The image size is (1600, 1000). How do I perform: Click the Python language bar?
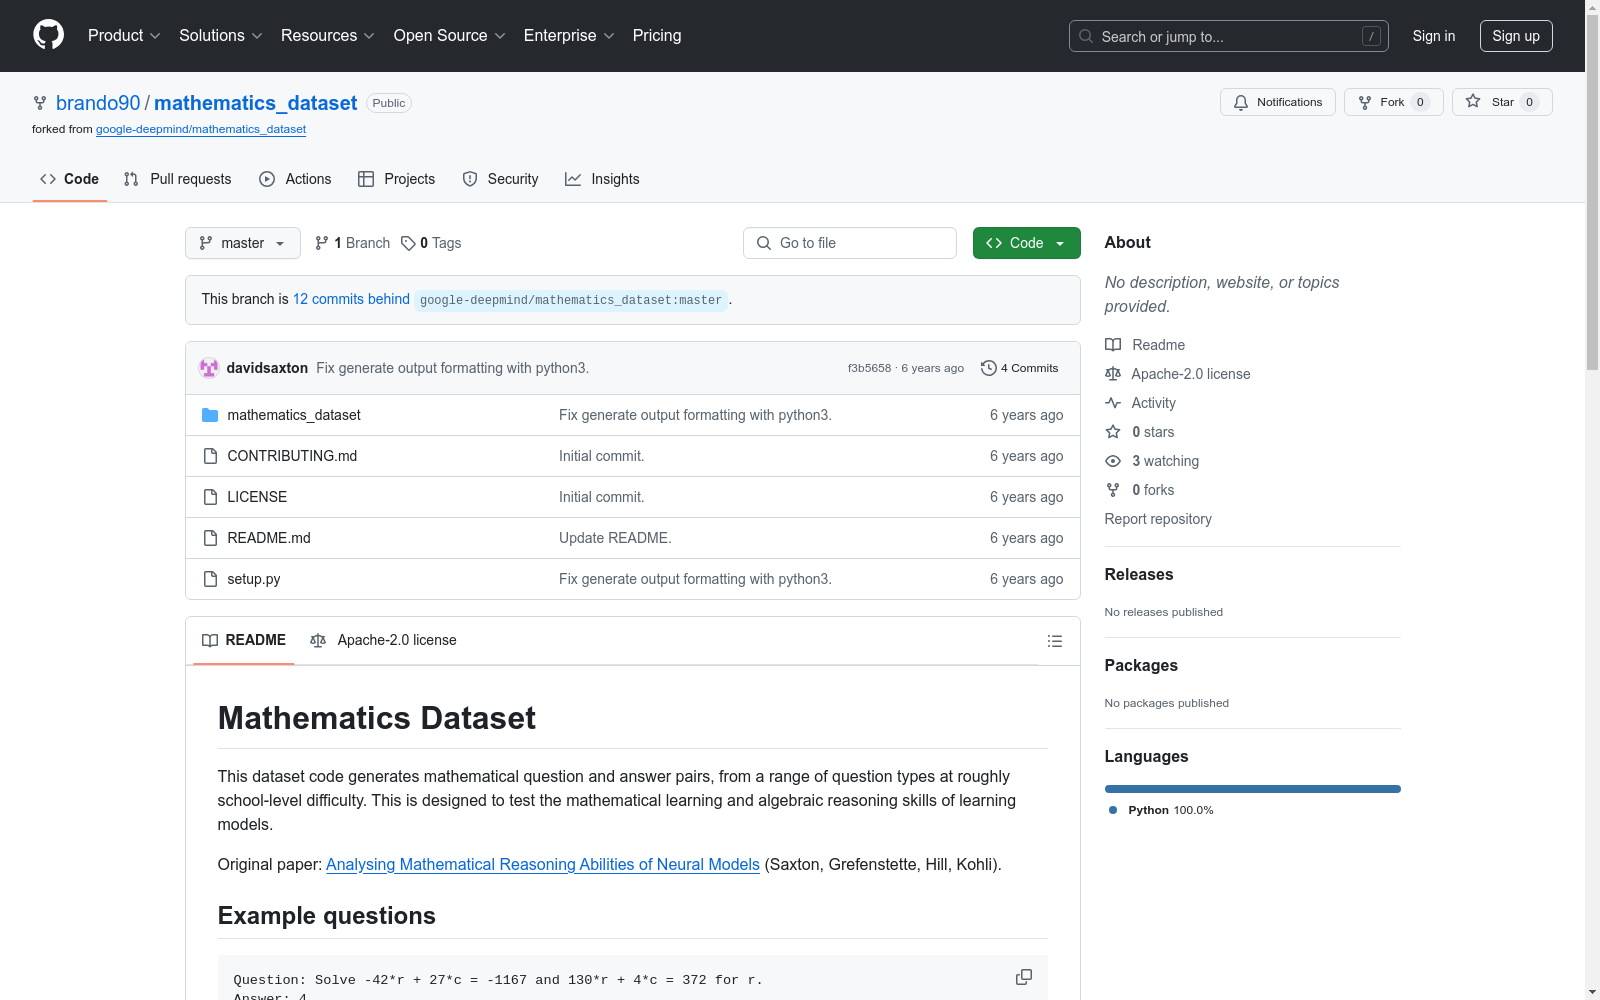(x=1253, y=789)
